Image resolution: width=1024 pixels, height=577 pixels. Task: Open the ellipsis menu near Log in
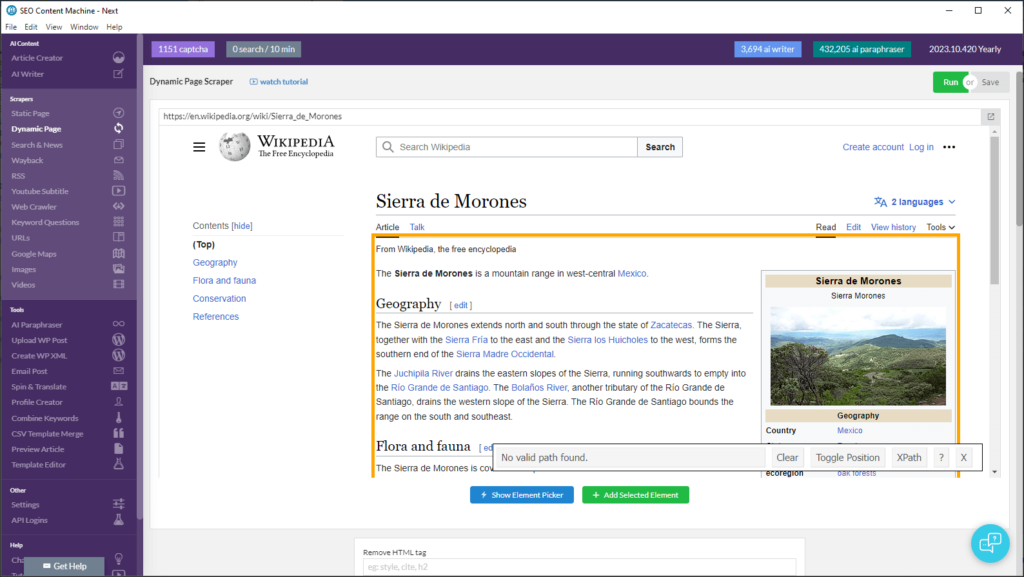[x=948, y=146]
